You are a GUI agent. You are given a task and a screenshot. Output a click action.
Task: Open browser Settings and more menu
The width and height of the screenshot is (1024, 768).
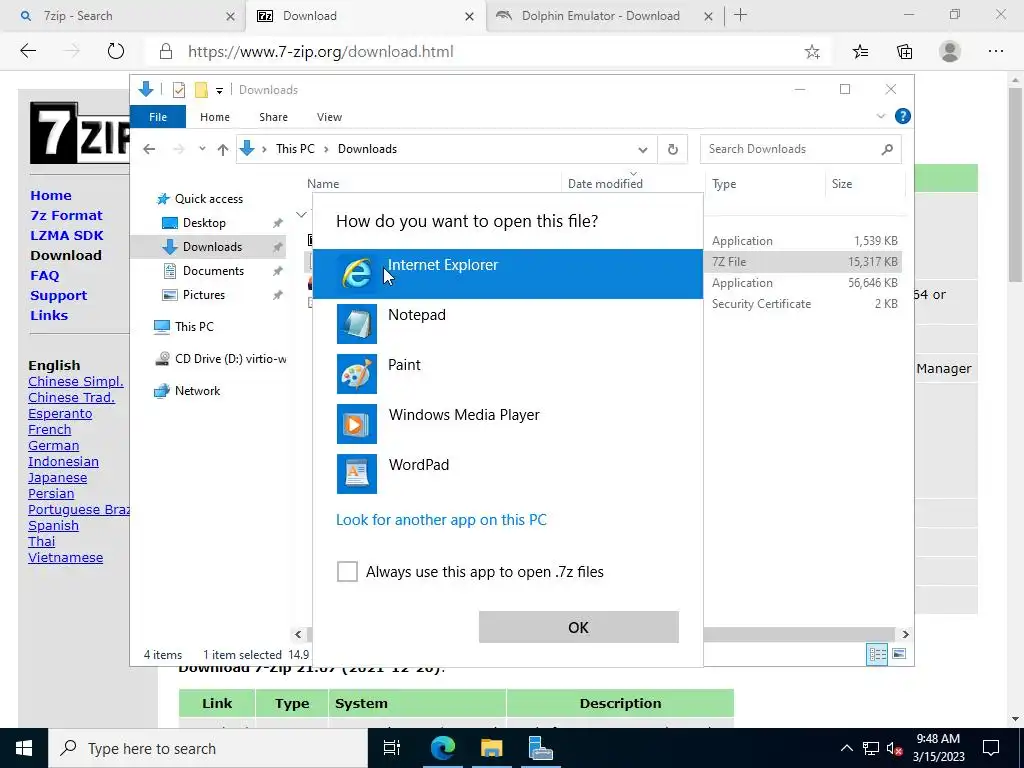[996, 51]
